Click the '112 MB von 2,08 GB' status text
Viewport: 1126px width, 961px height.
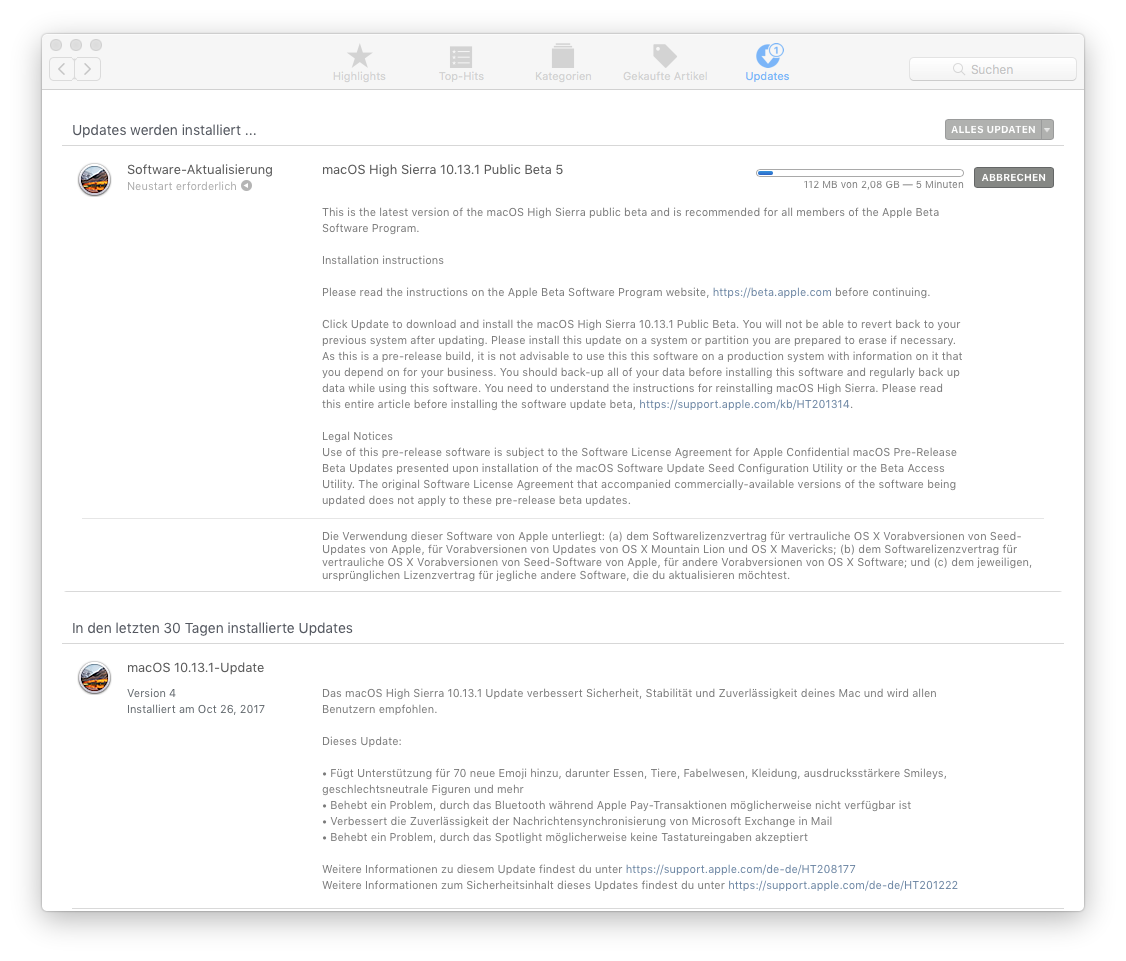click(851, 185)
